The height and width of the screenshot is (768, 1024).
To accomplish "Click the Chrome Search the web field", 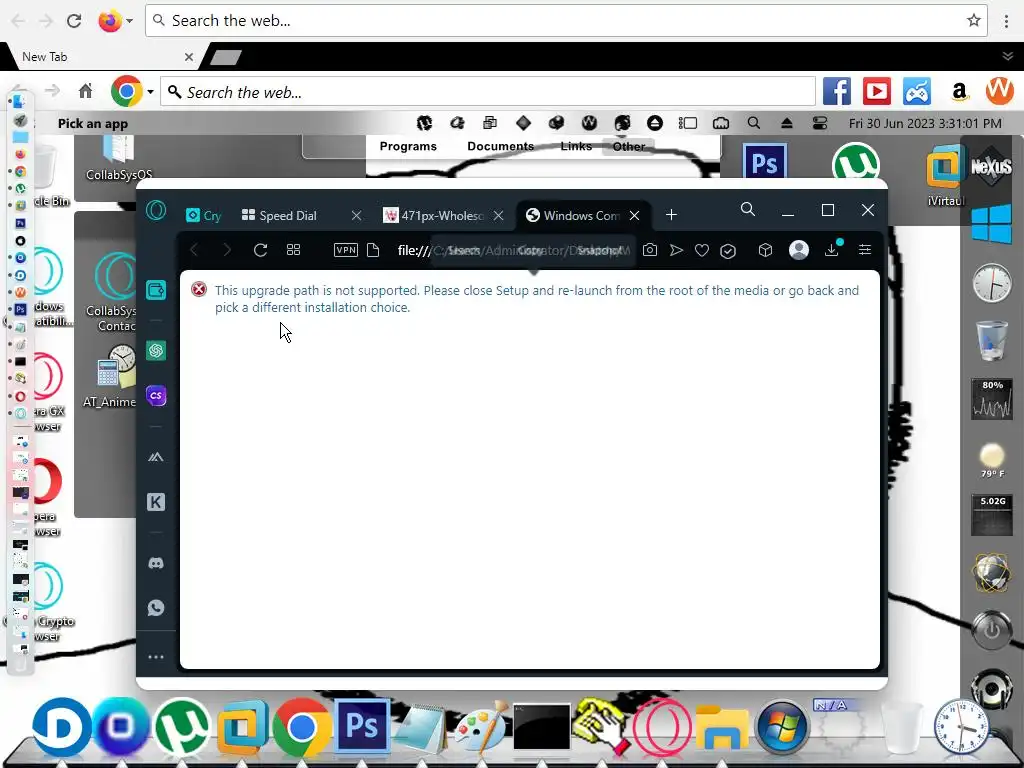I will pos(488,92).
